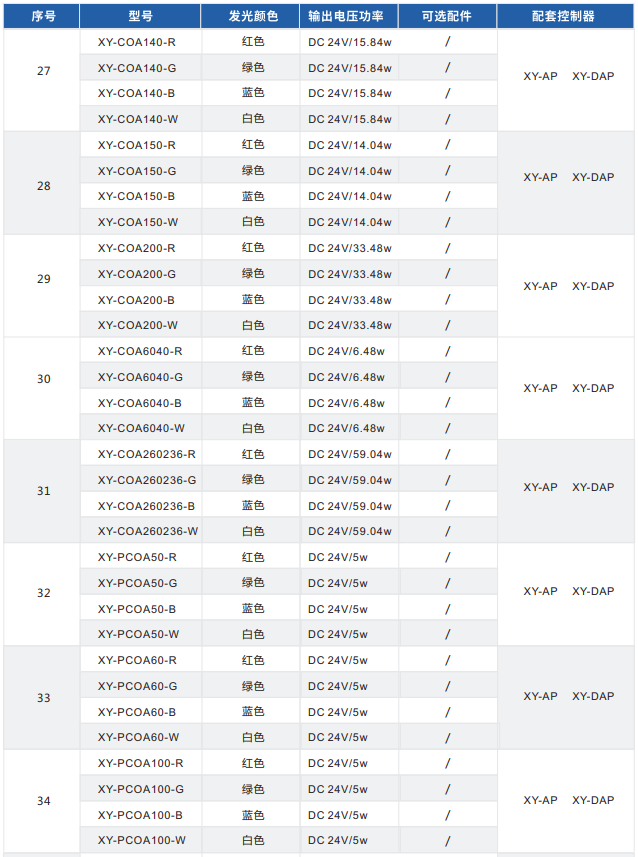Select model XY-PCOA60-B
This screenshot has height=857, width=638.
click(x=138, y=712)
